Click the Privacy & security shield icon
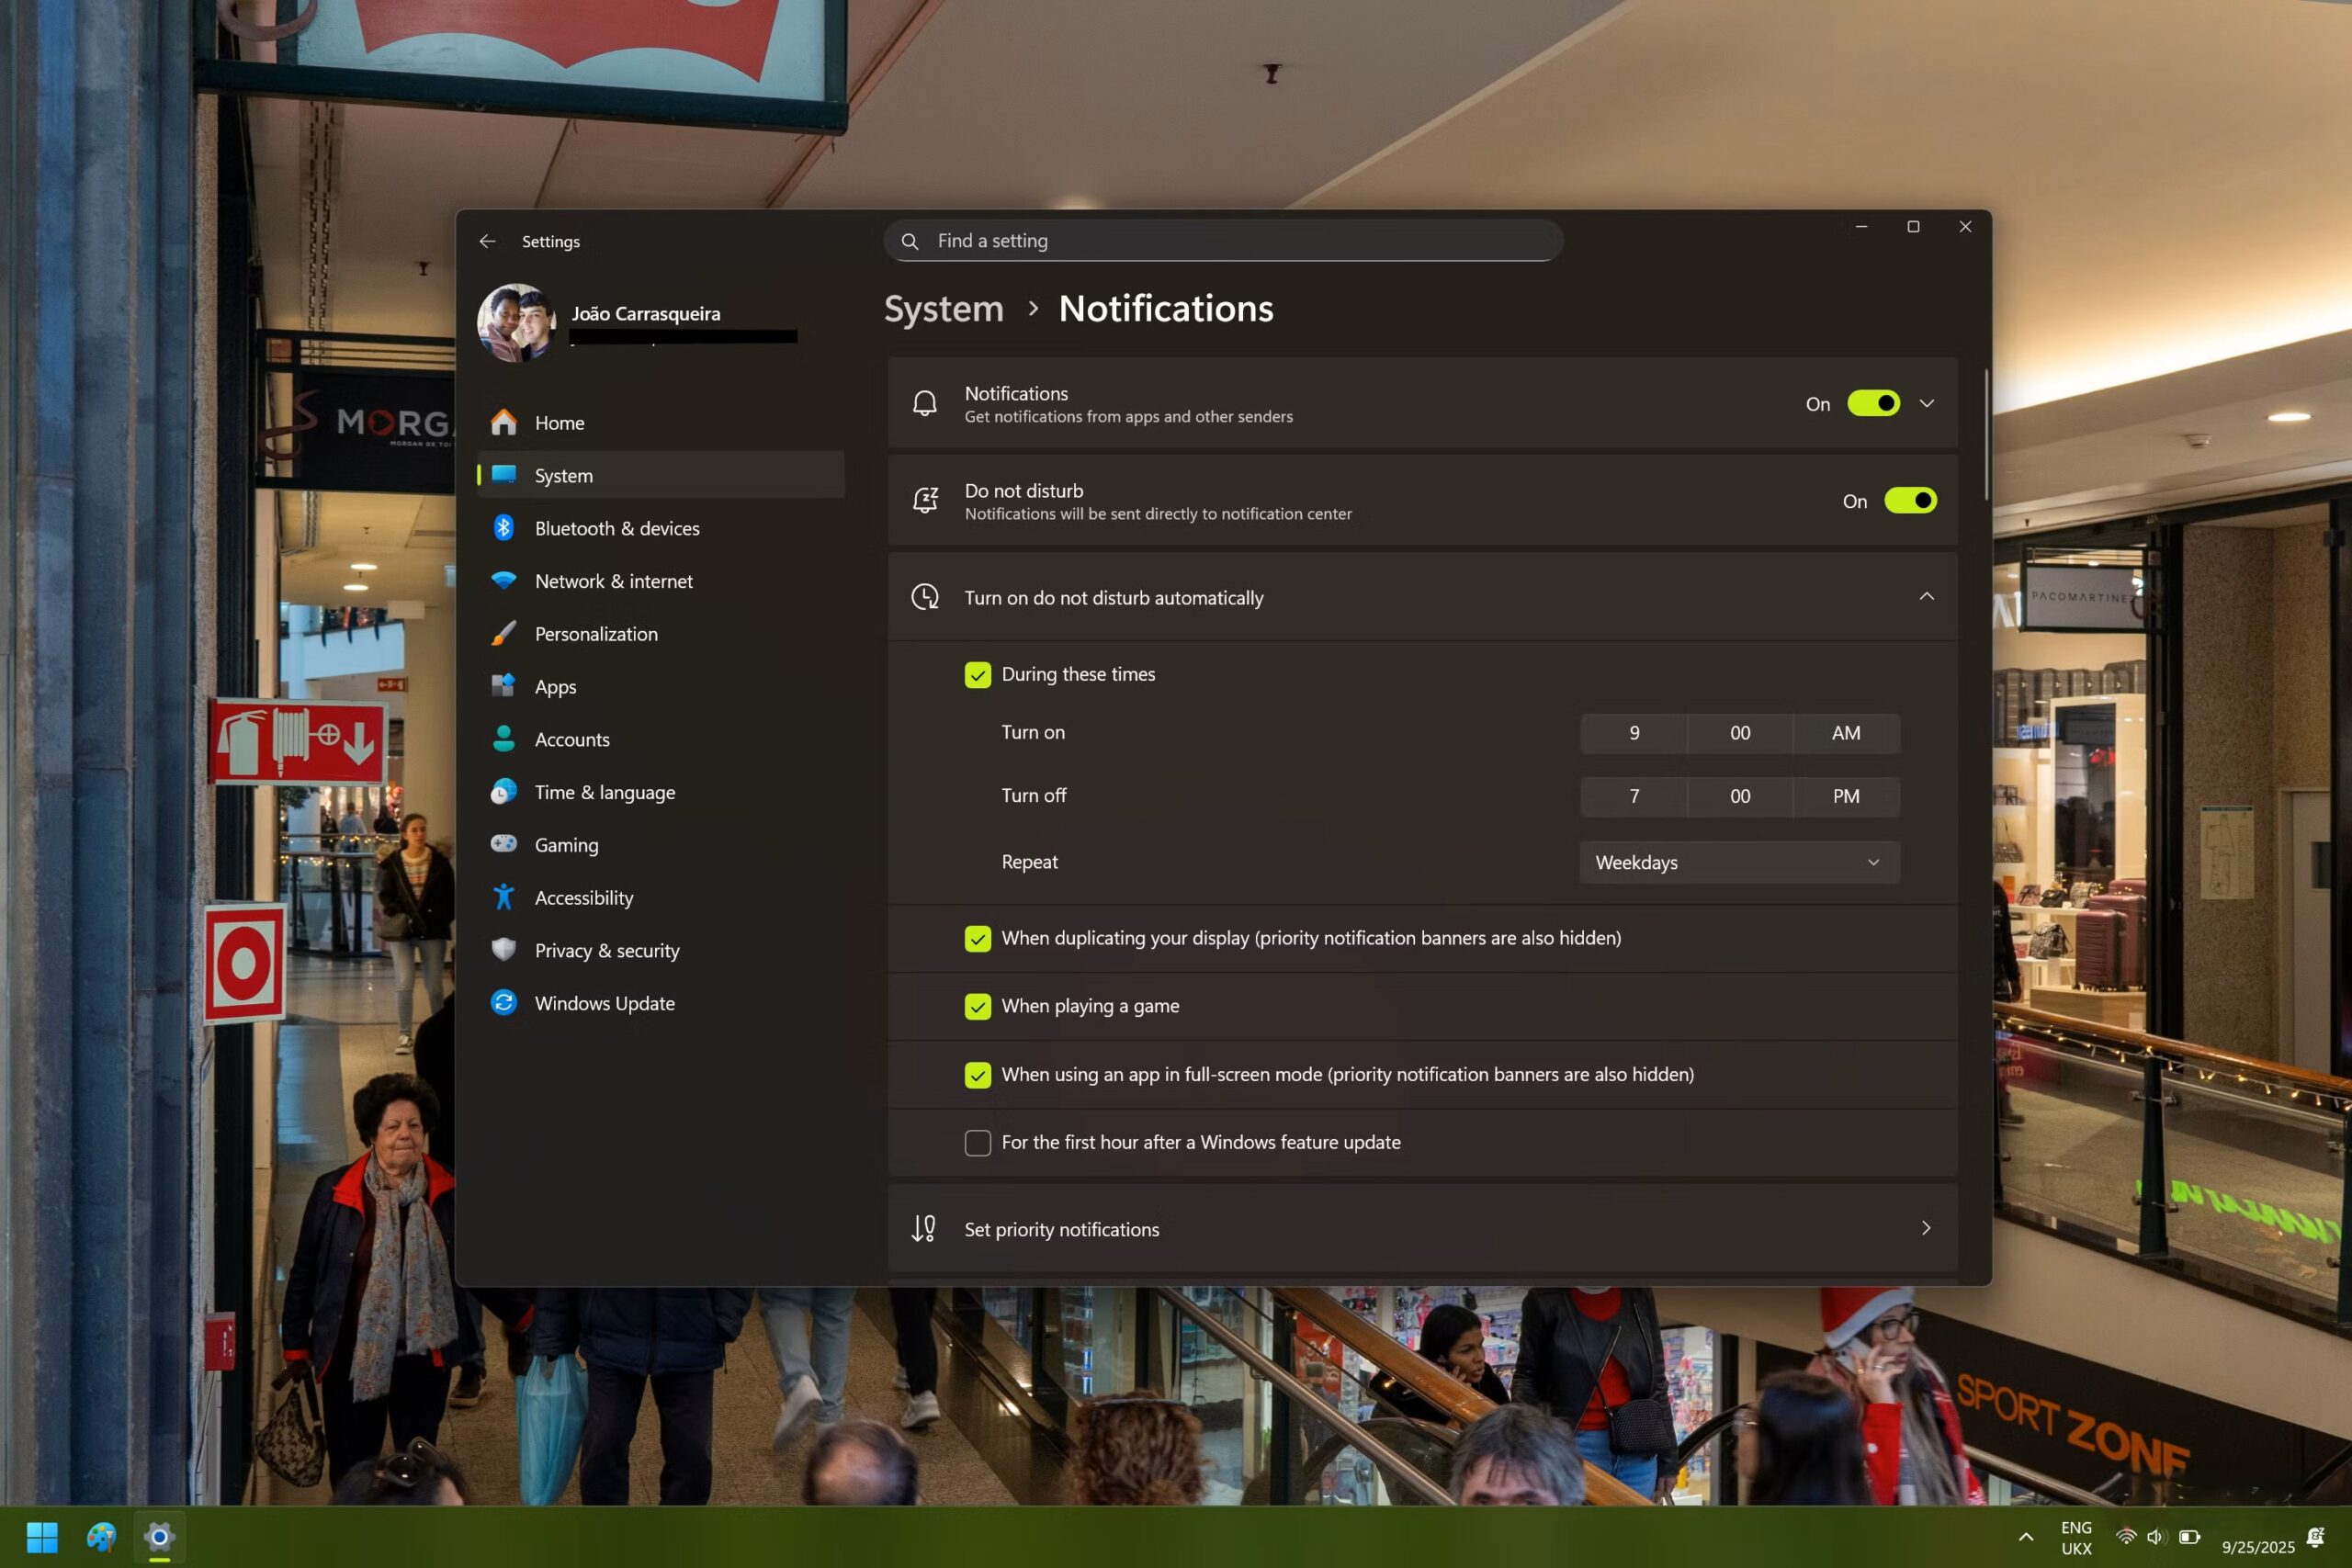2352x1568 pixels. pos(504,950)
